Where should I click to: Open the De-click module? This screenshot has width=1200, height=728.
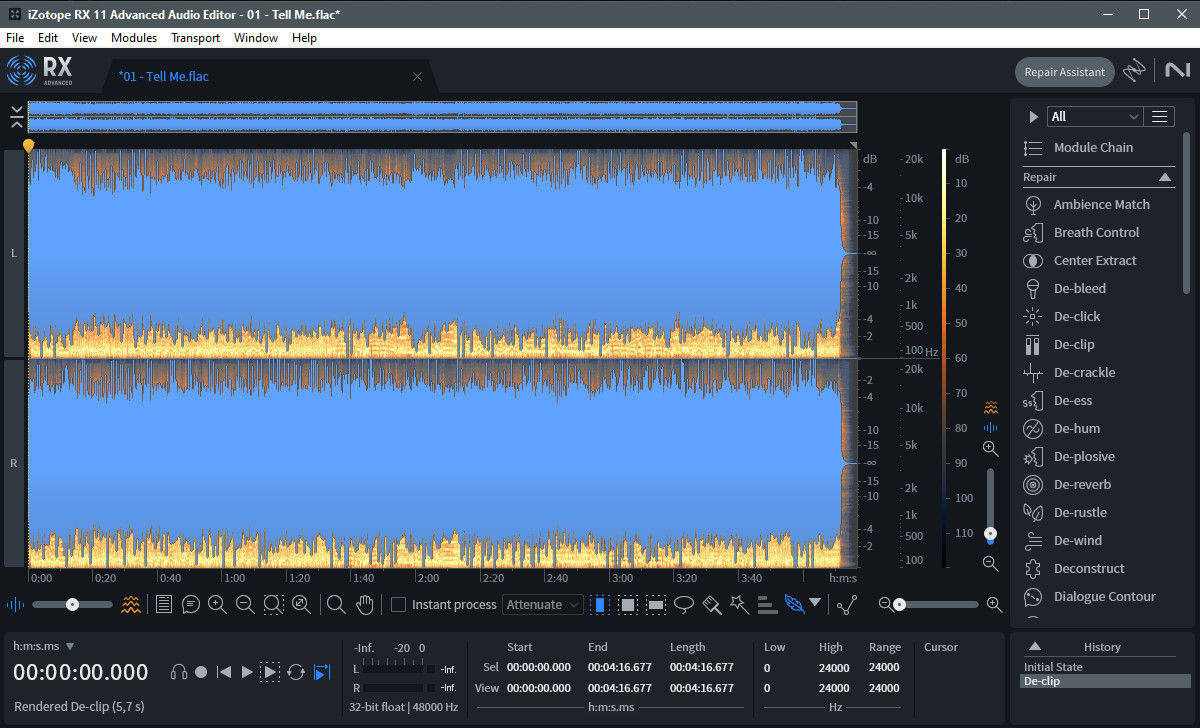1076,316
